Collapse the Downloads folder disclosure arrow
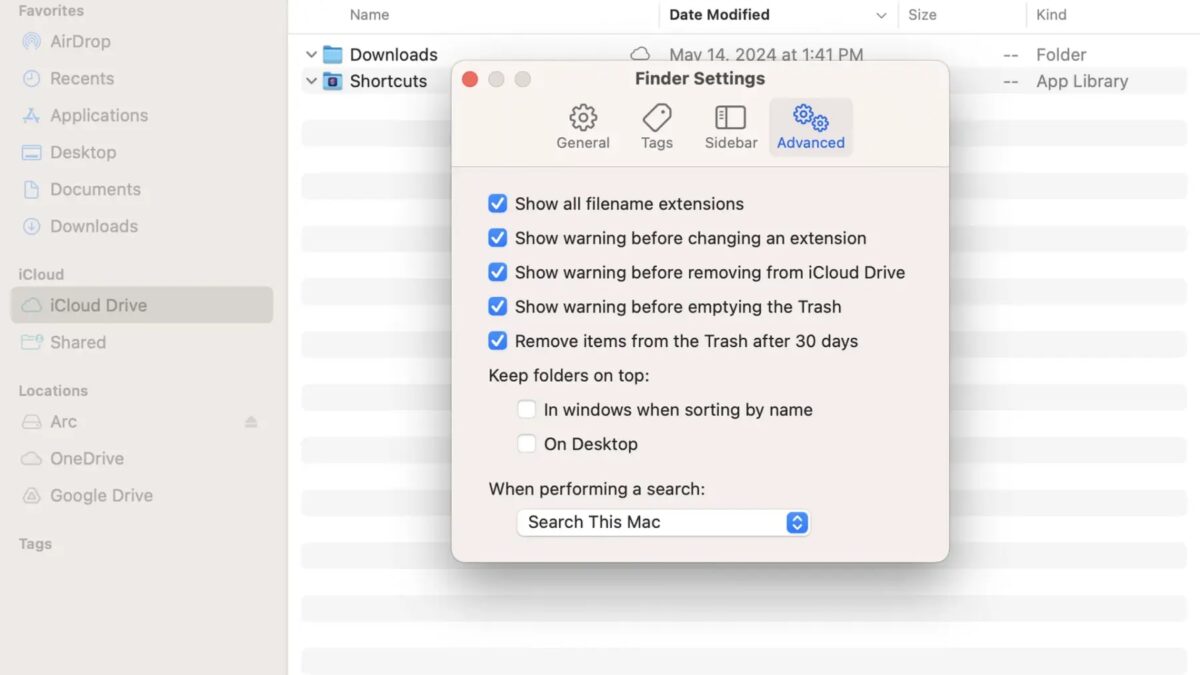The width and height of the screenshot is (1200, 675). click(x=311, y=55)
